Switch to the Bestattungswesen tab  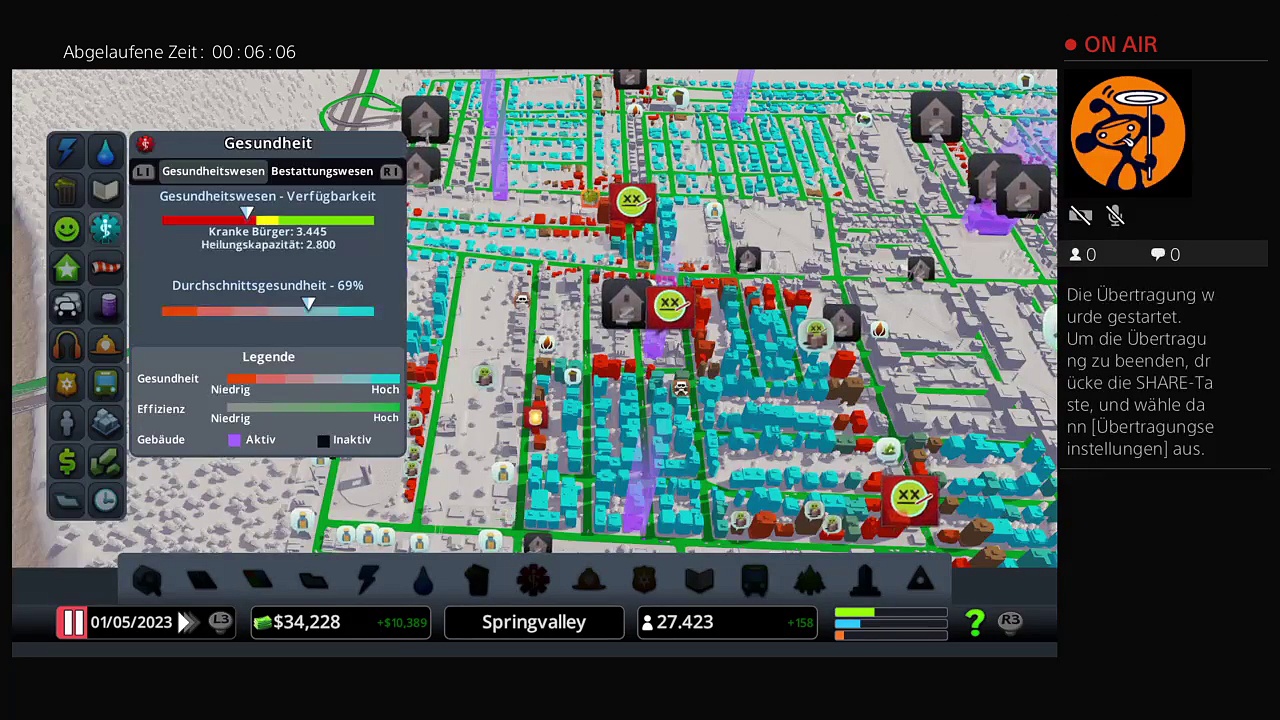321,171
